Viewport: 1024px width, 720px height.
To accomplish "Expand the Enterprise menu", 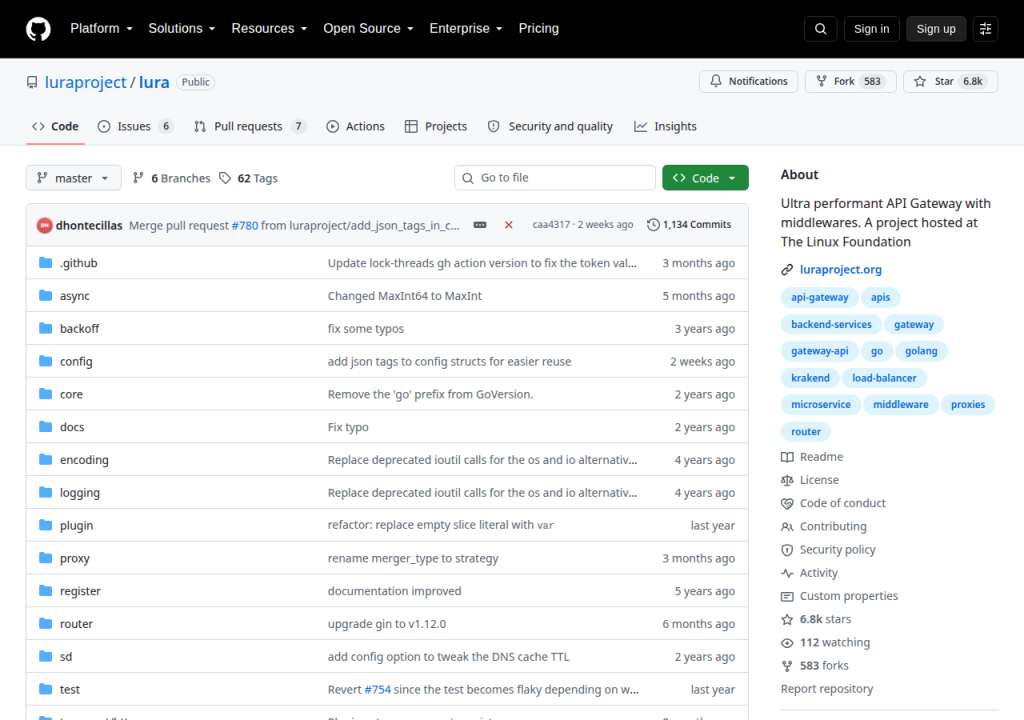I will 466,29.
